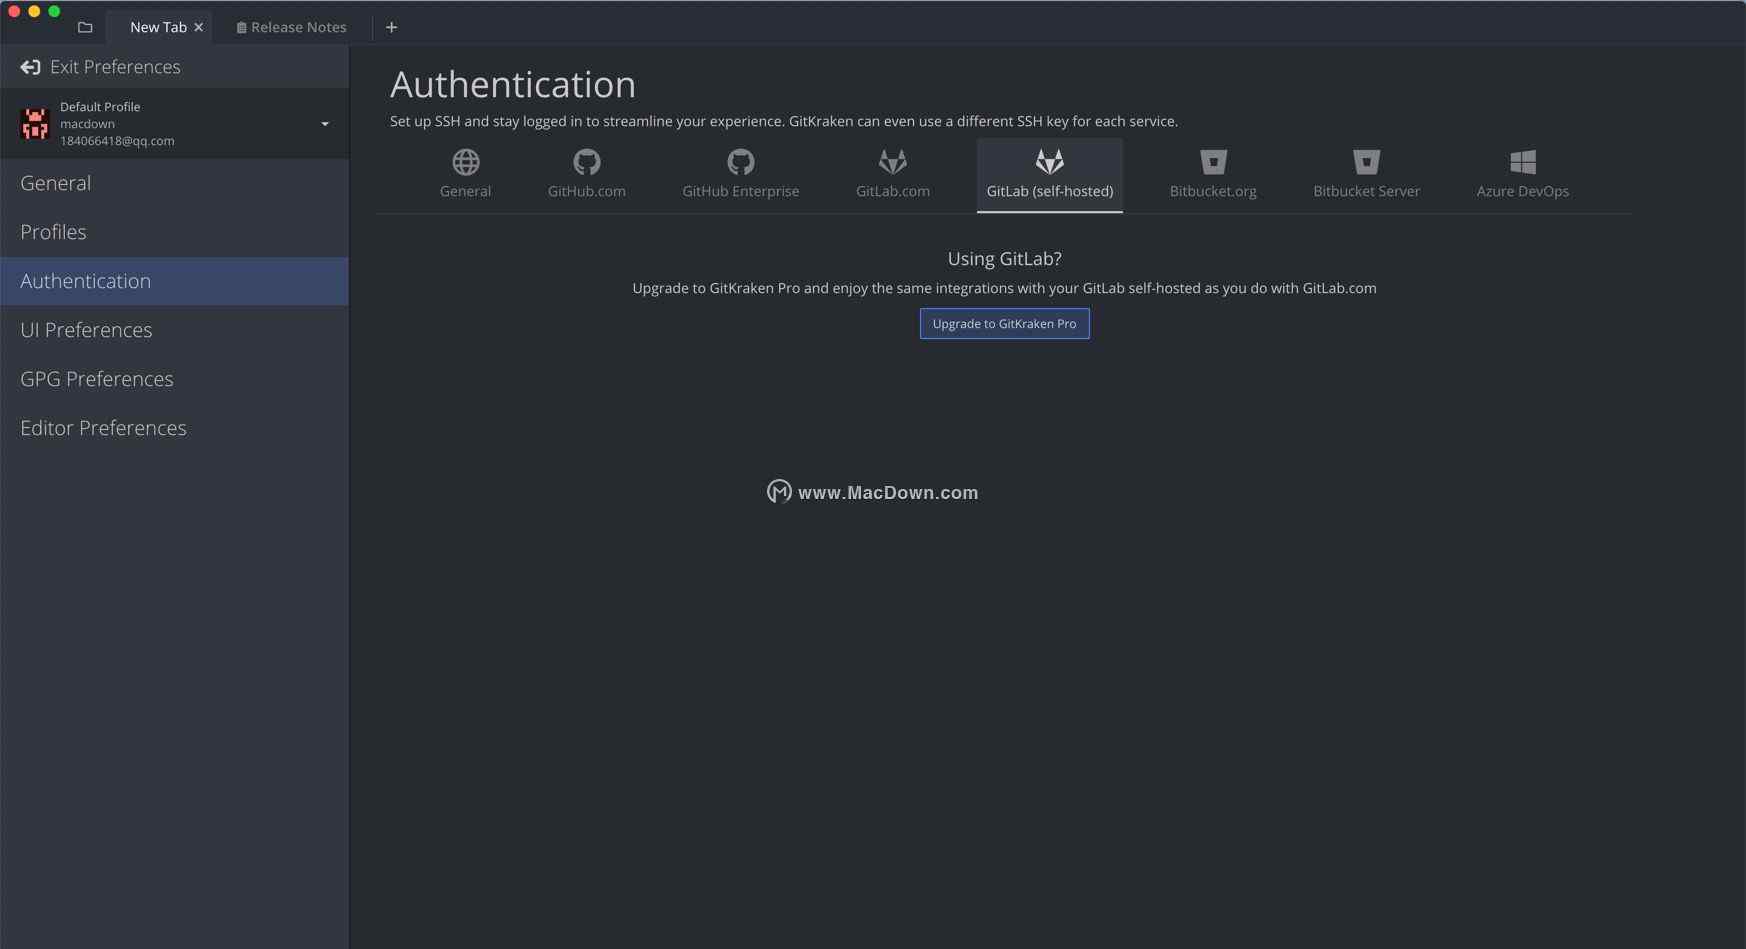Click the Default Profile name text
The image size is (1746, 949).
(x=100, y=107)
